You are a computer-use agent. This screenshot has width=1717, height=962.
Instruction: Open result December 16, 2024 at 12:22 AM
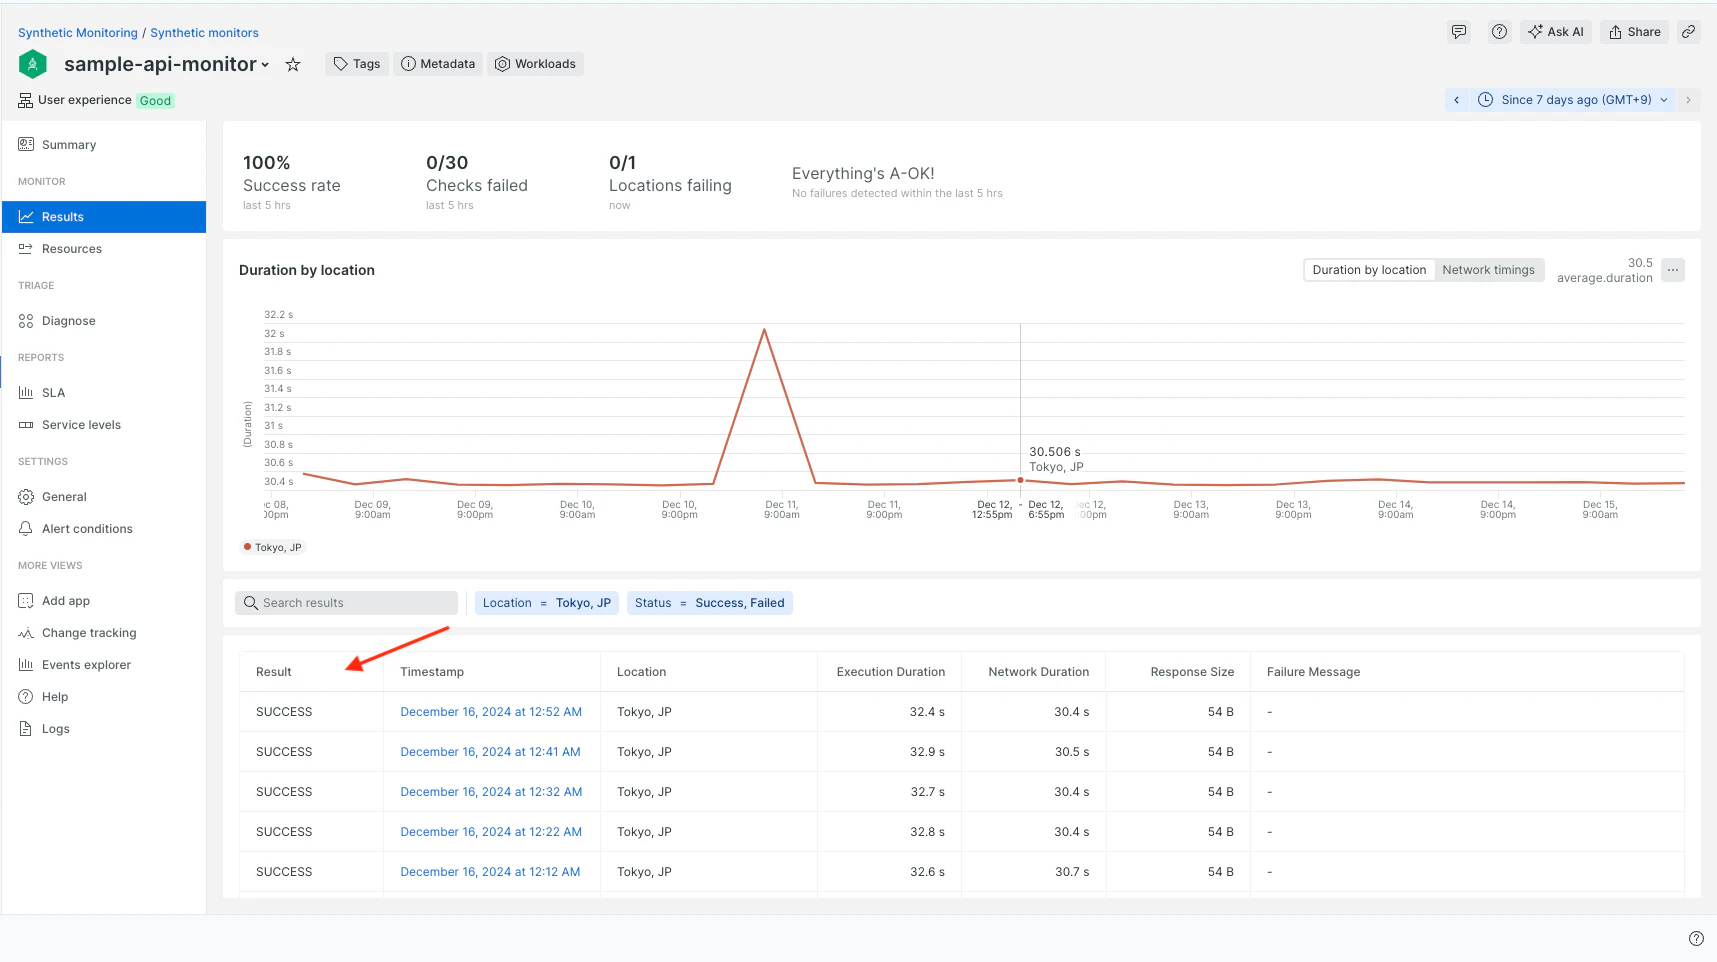pos(491,832)
